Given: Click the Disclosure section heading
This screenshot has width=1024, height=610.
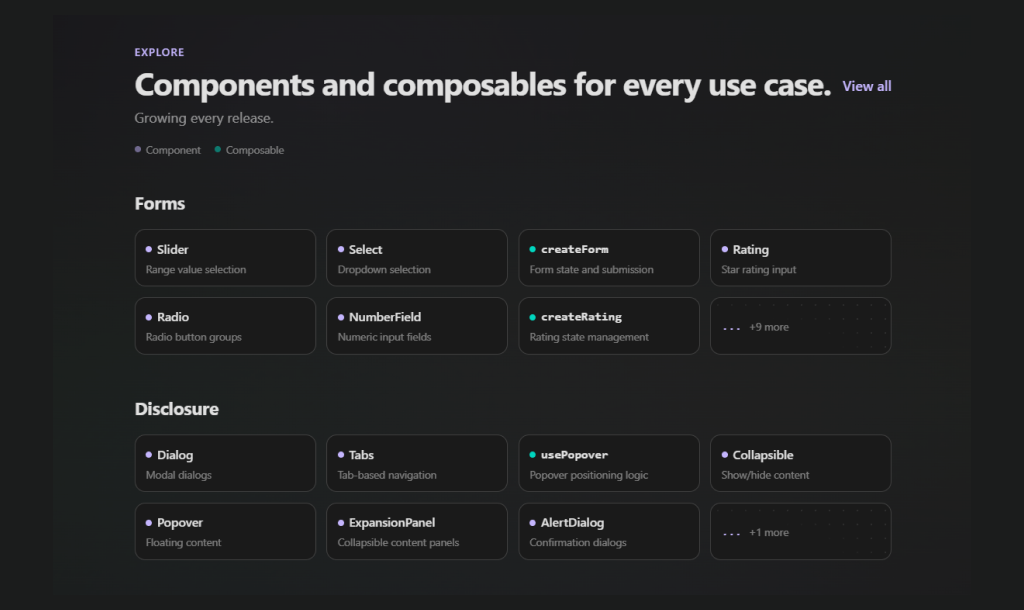Looking at the screenshot, I should [176, 409].
